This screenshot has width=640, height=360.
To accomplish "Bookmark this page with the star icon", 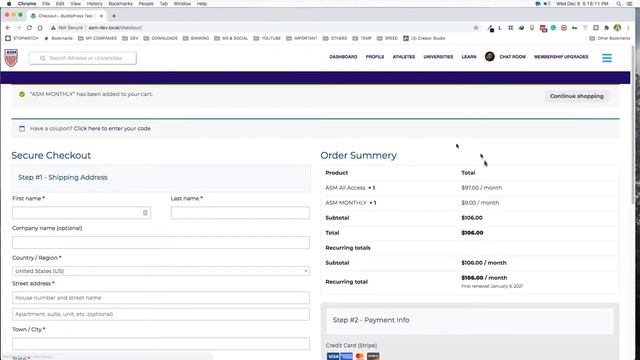I will [476, 28].
